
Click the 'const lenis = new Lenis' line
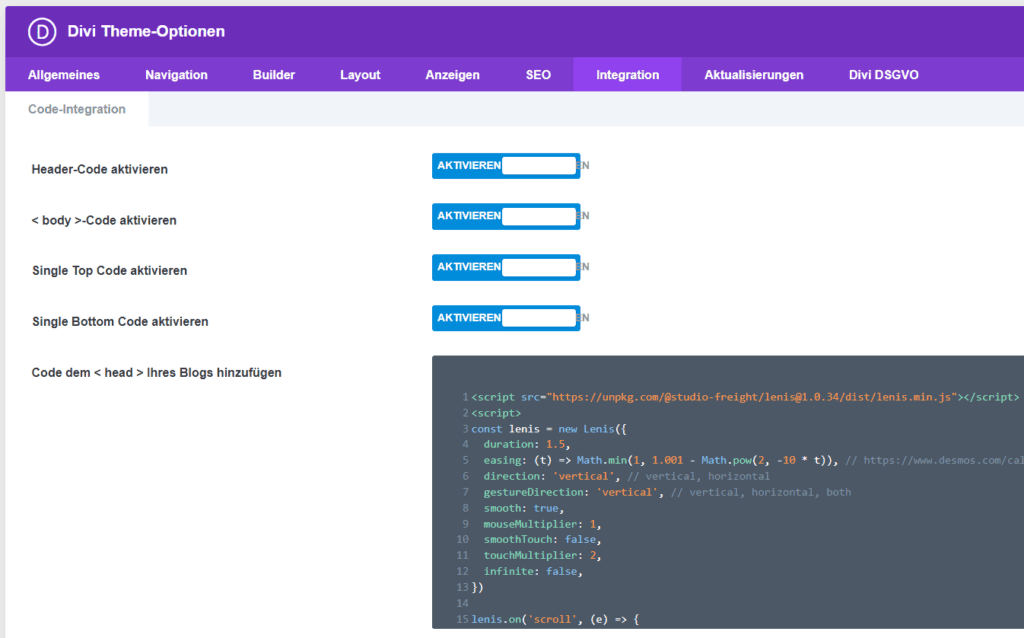(549, 429)
